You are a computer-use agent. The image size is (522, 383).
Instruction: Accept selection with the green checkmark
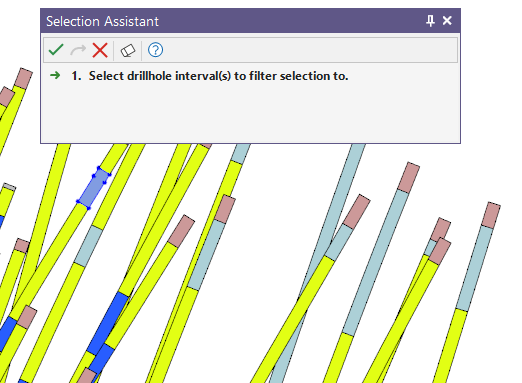[x=56, y=50]
